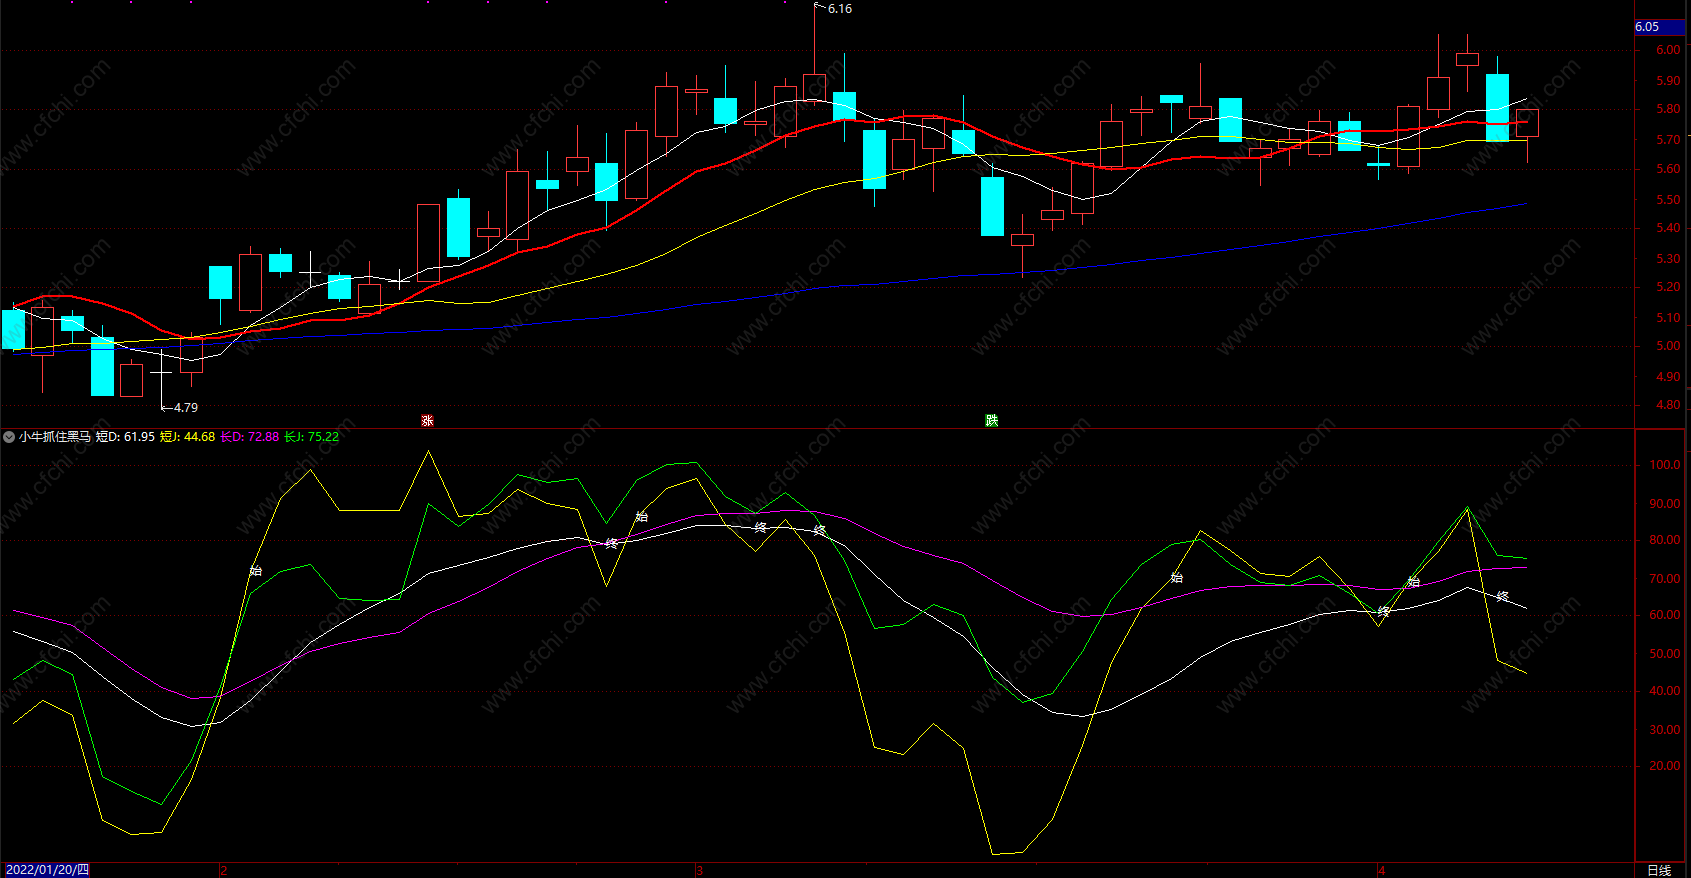
Task: Click the 80.00 indicator axis label
Action: (x=1665, y=540)
